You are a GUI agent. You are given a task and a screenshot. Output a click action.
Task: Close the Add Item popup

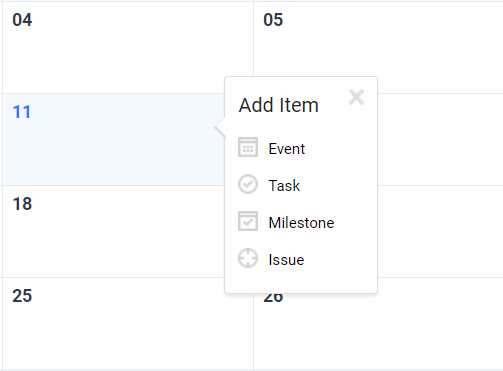tap(356, 97)
